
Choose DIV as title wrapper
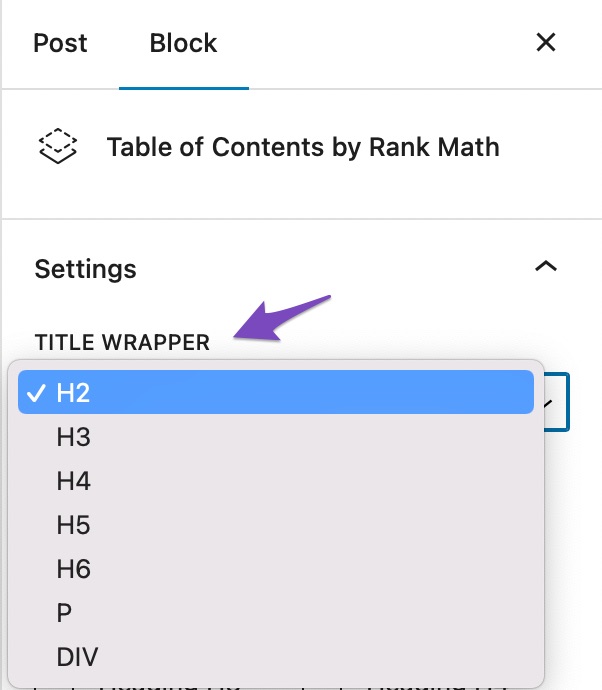click(x=78, y=657)
